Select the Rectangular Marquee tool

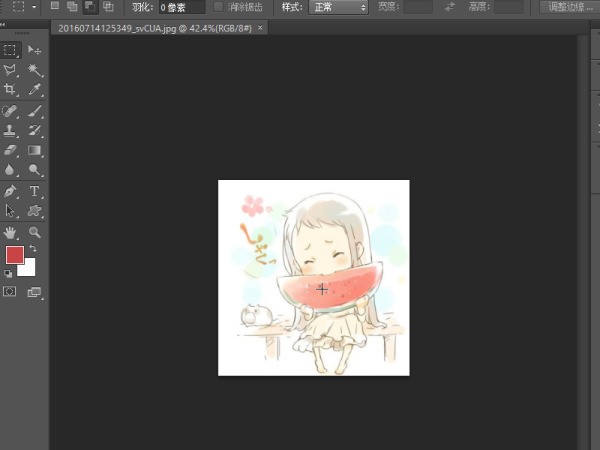11,49
